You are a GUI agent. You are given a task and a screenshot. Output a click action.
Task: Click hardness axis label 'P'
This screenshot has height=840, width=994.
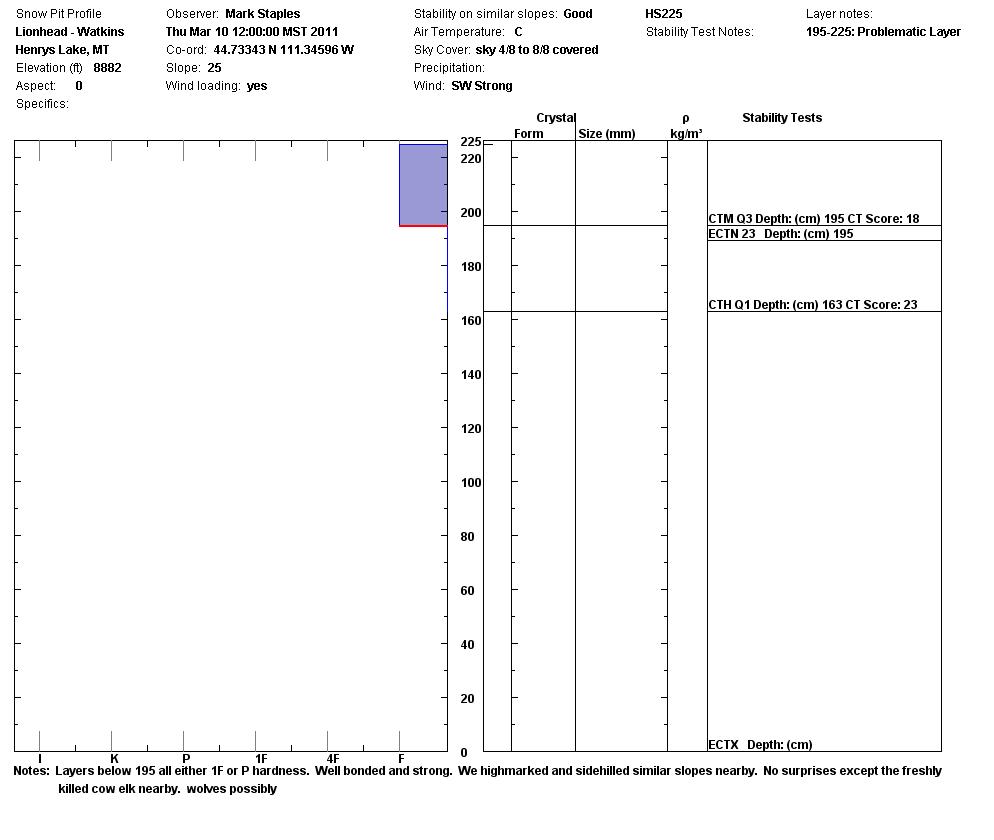(186, 759)
